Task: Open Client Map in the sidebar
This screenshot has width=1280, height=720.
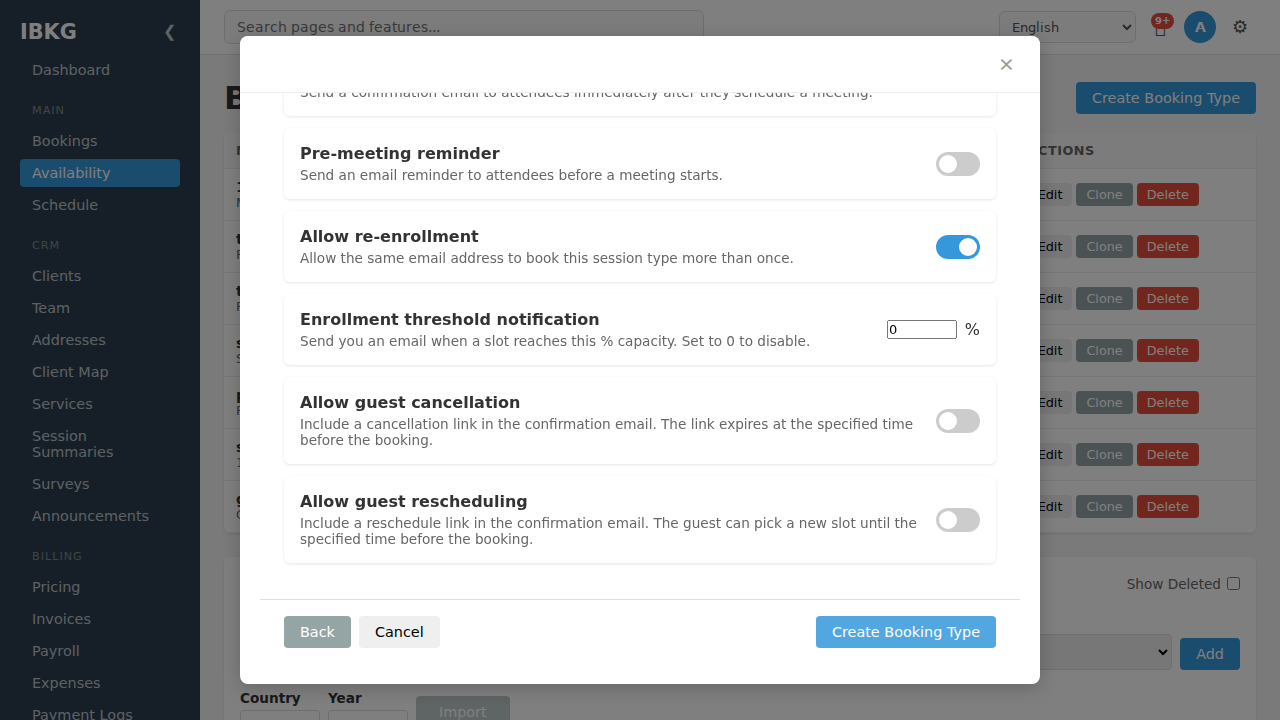Action: [x=100, y=372]
